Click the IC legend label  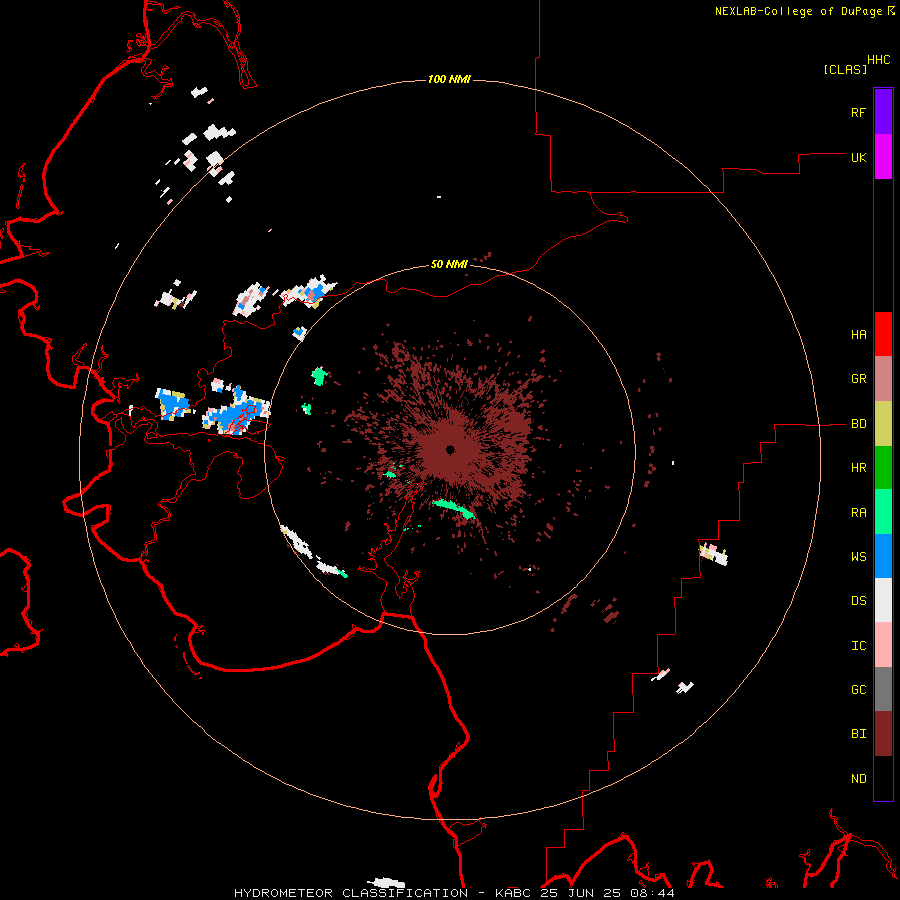858,646
